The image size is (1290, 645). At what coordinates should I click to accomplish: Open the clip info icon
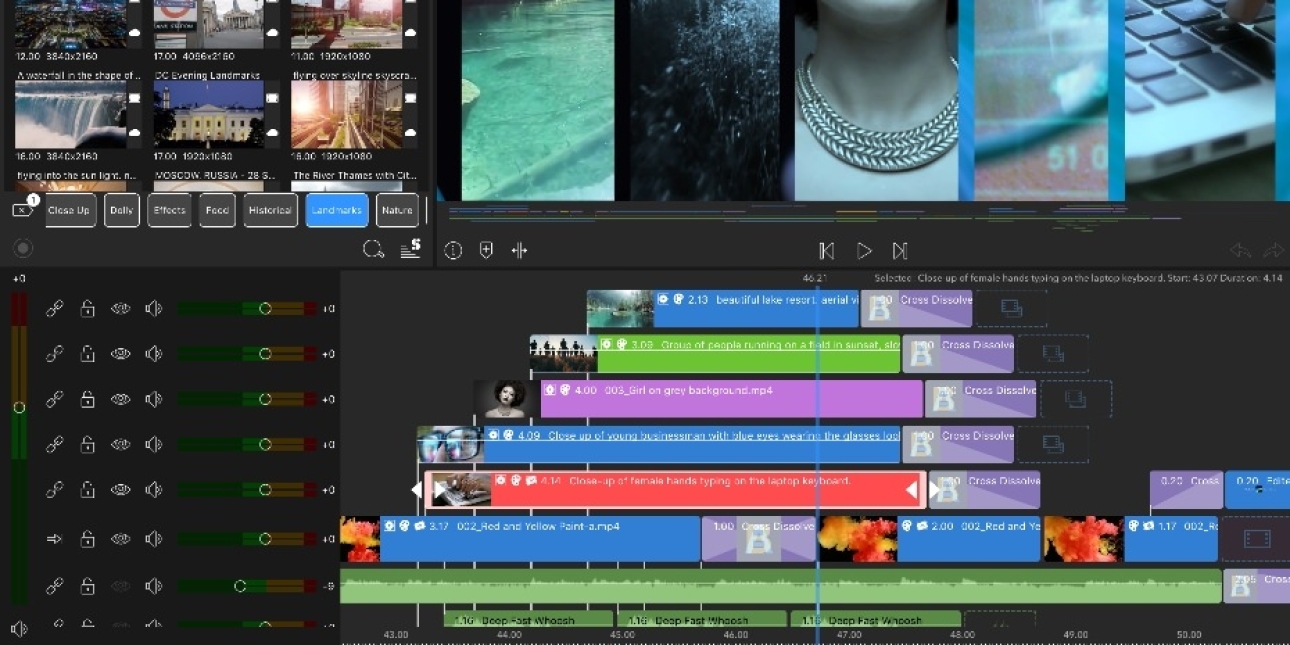click(453, 251)
